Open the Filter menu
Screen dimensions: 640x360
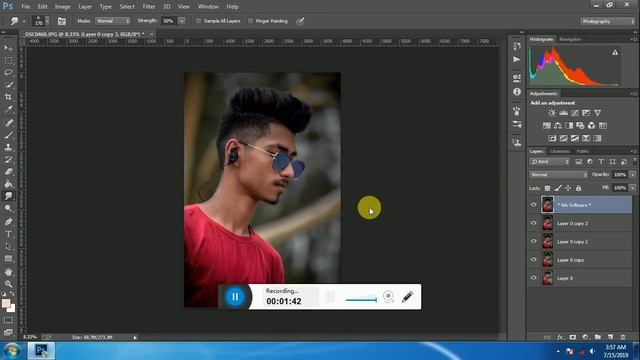pyautogui.click(x=149, y=7)
